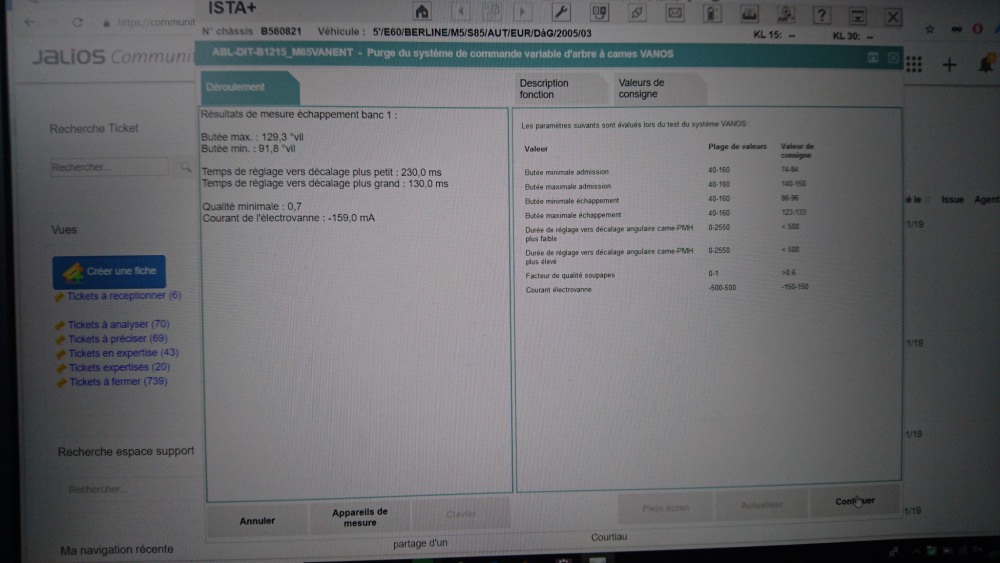Click 'Qualité minimale : 0,7' result line

tap(252, 207)
